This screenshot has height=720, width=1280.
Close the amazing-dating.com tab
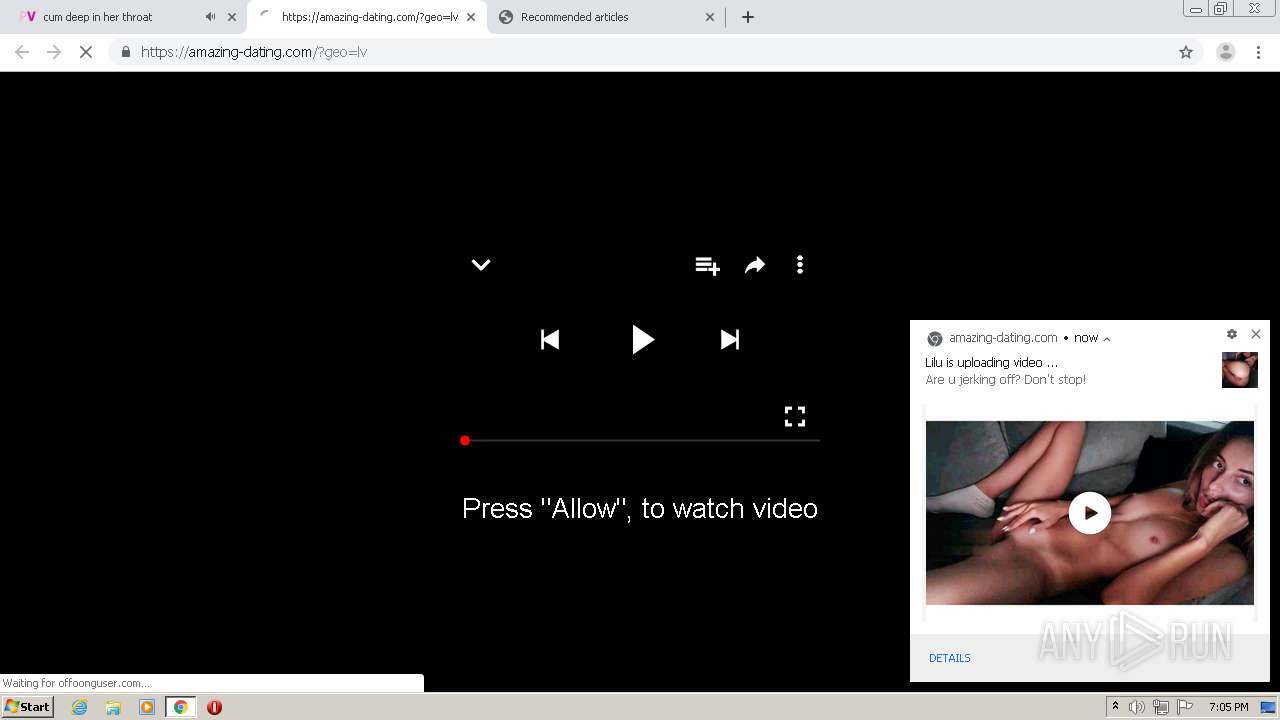471,17
